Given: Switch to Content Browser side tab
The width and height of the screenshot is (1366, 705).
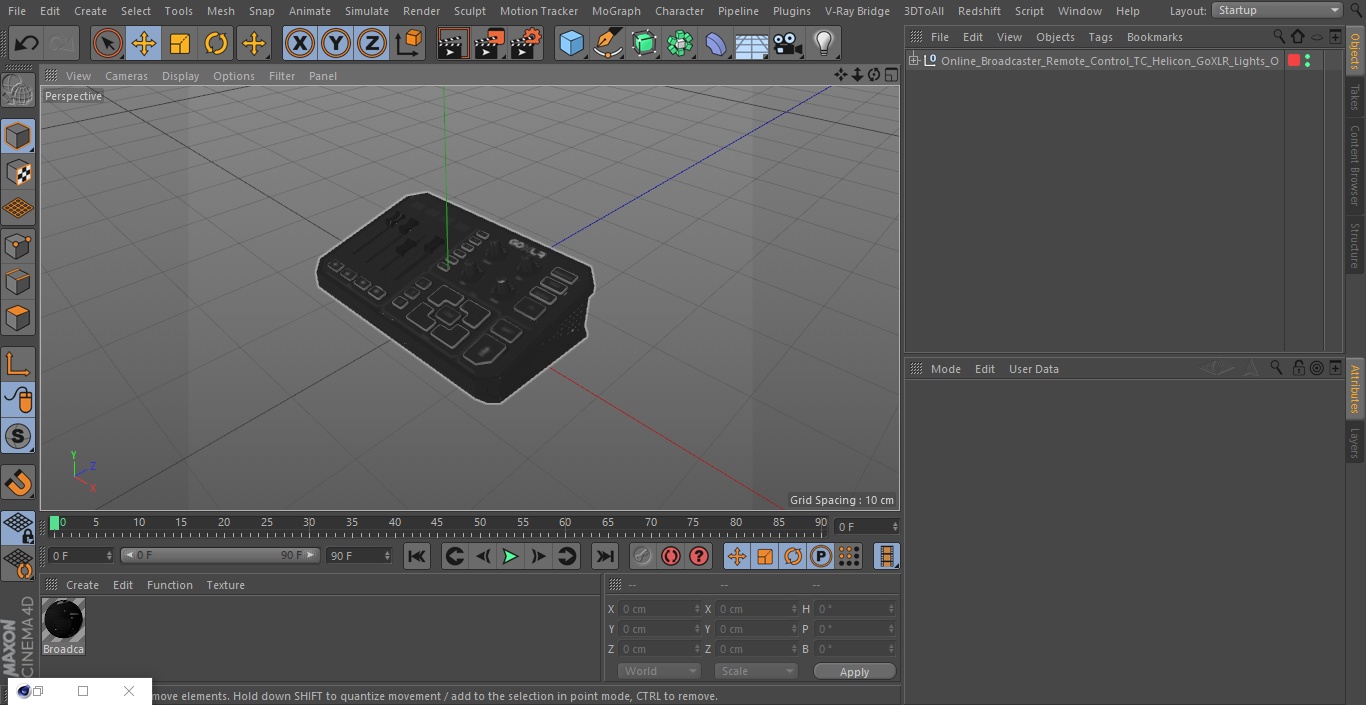Looking at the screenshot, I should coord(1355,165).
